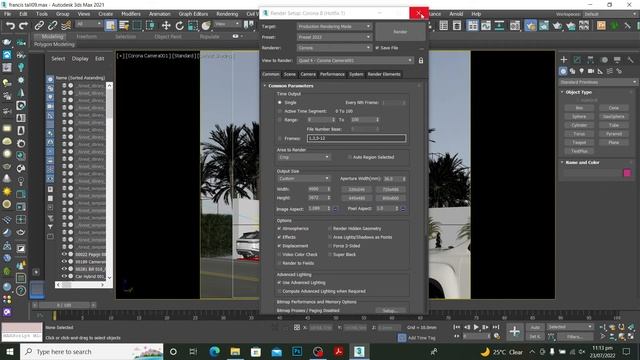Click the lock view to render icon
Viewport: 640px width, 360px height.
click(421, 60)
